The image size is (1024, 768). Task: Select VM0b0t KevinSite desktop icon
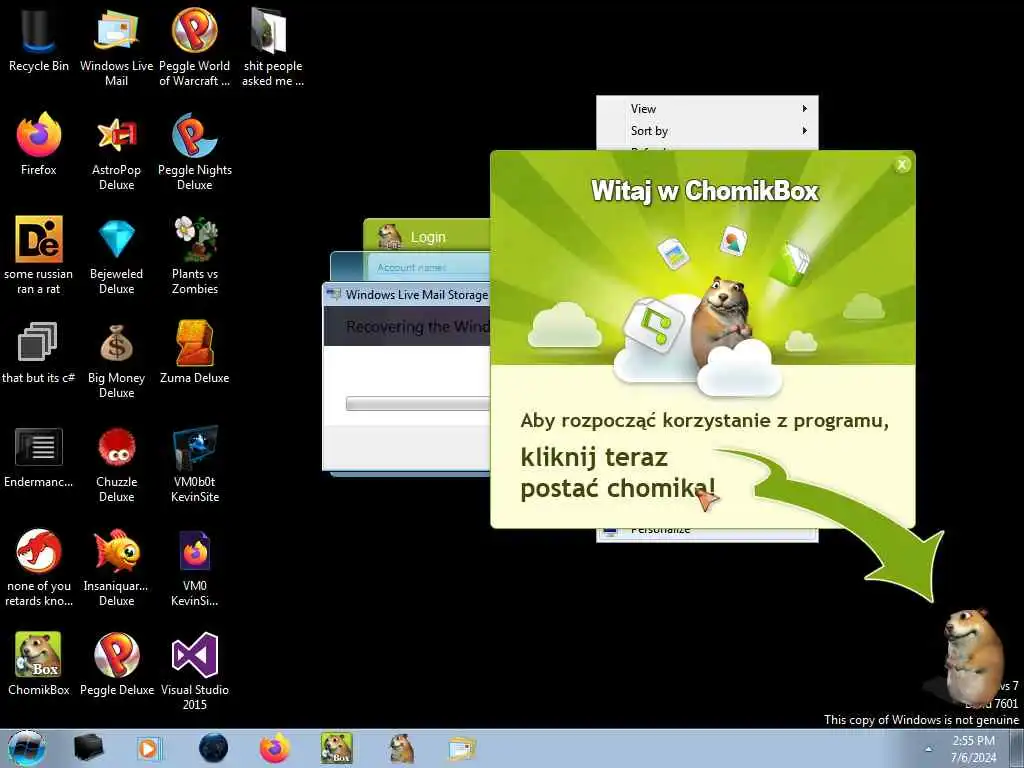tap(195, 464)
